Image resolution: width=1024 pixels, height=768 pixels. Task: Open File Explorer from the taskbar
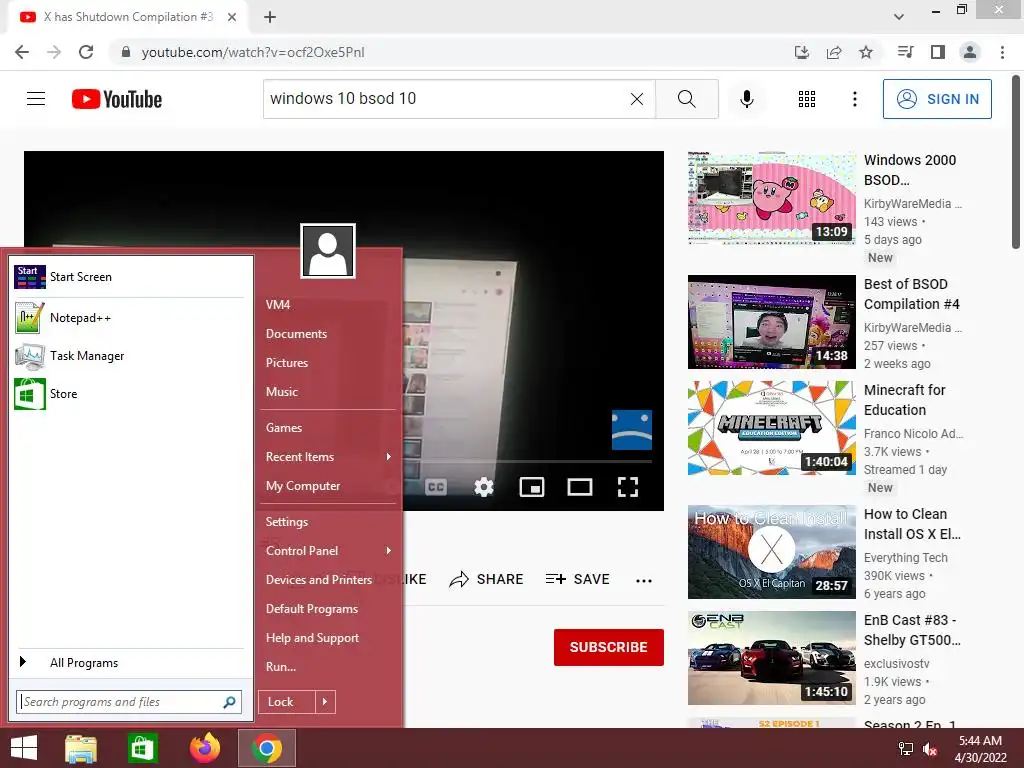81,748
